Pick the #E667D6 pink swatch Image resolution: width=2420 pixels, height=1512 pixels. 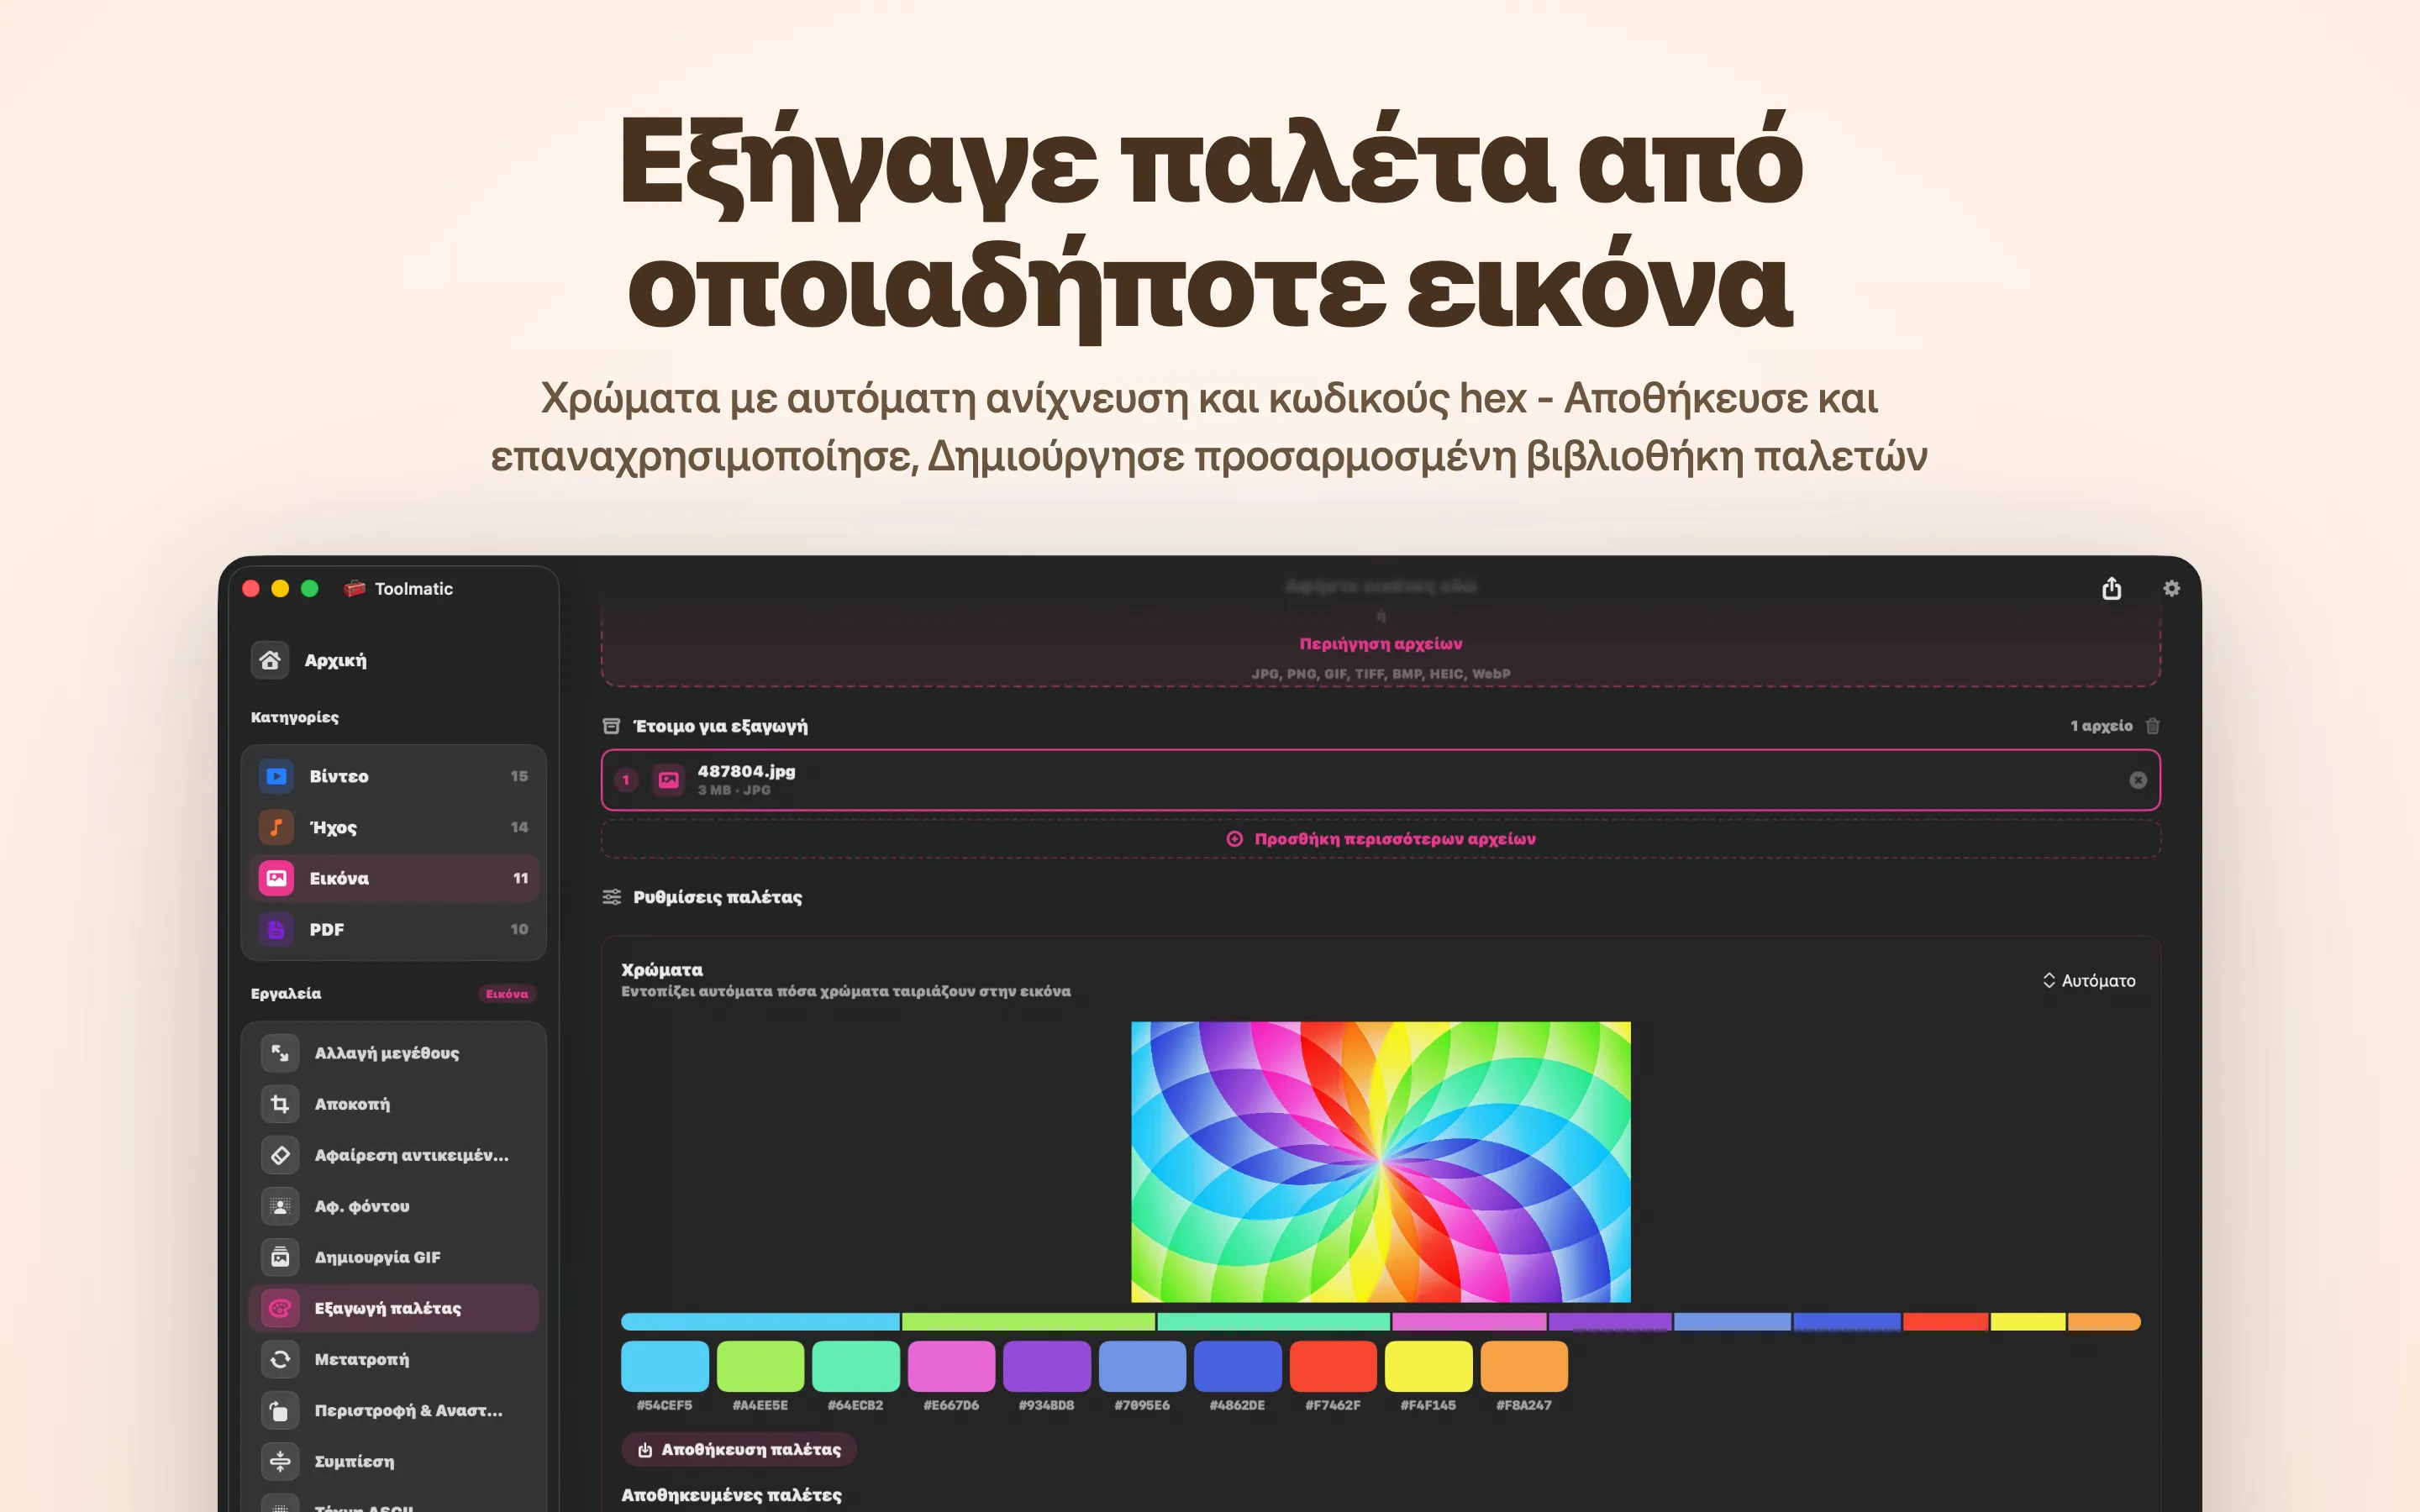click(951, 1366)
